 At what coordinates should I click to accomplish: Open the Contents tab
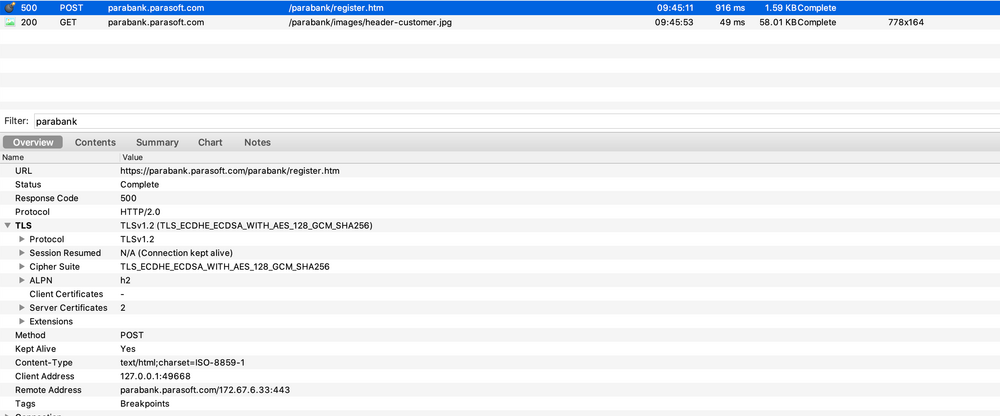coord(95,142)
